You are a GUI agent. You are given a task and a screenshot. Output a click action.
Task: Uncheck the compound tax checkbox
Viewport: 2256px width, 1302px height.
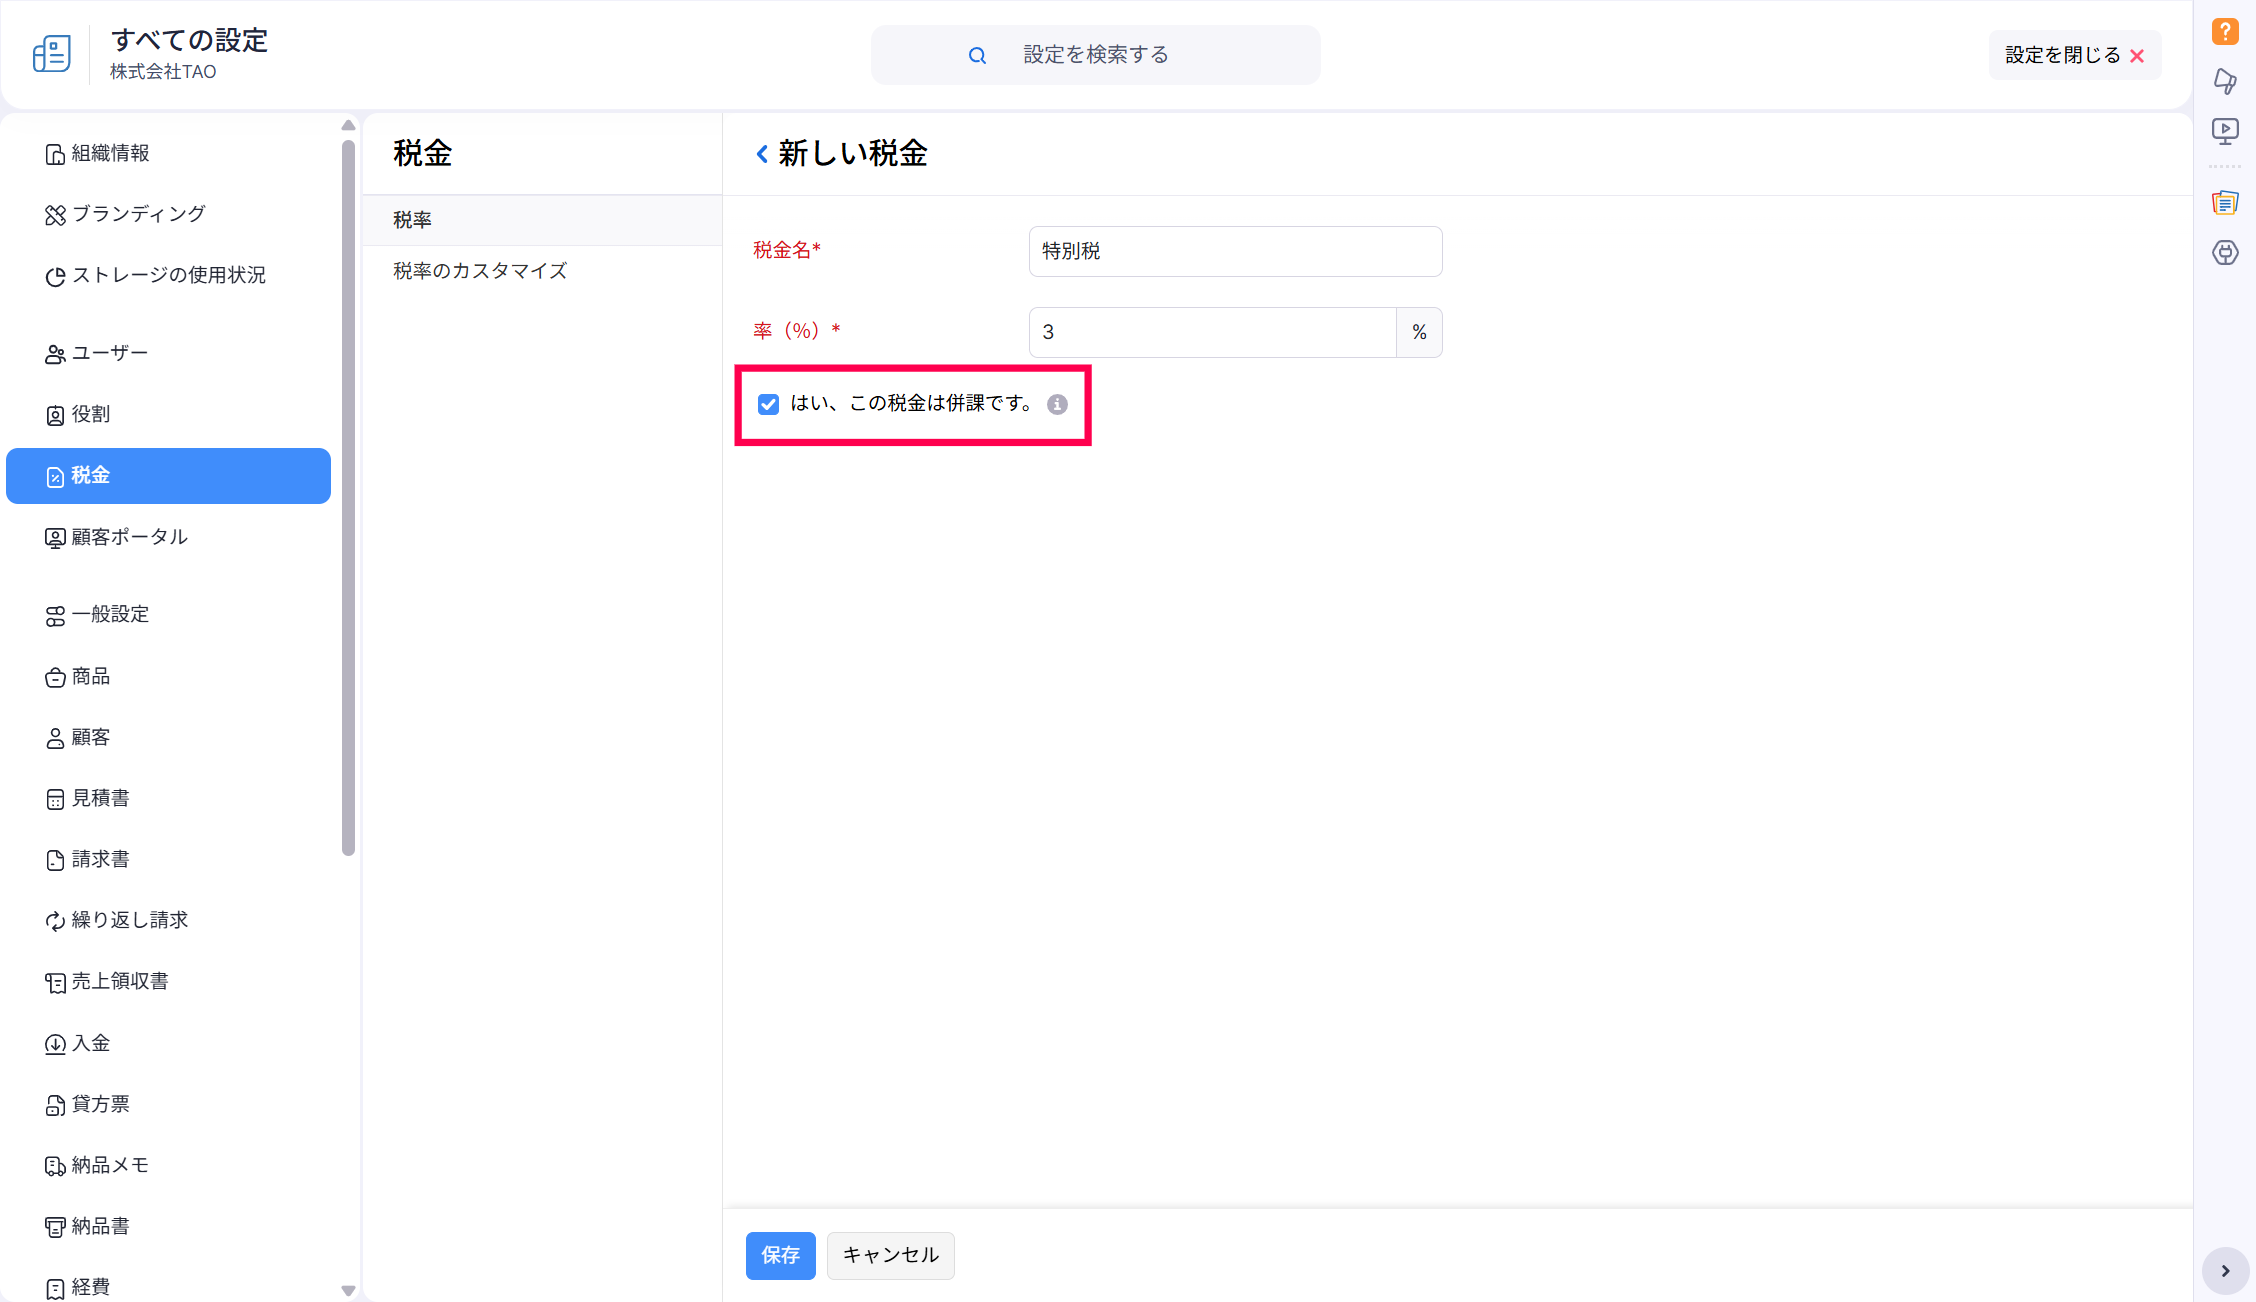click(x=768, y=404)
